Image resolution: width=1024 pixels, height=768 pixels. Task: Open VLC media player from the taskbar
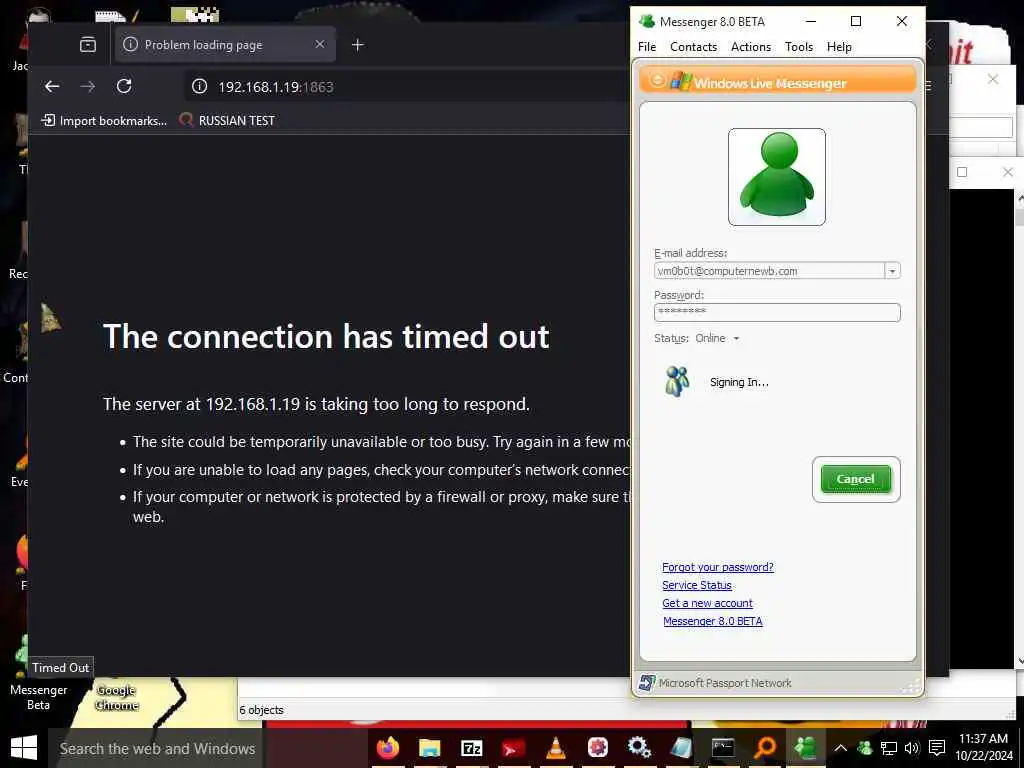click(x=556, y=748)
